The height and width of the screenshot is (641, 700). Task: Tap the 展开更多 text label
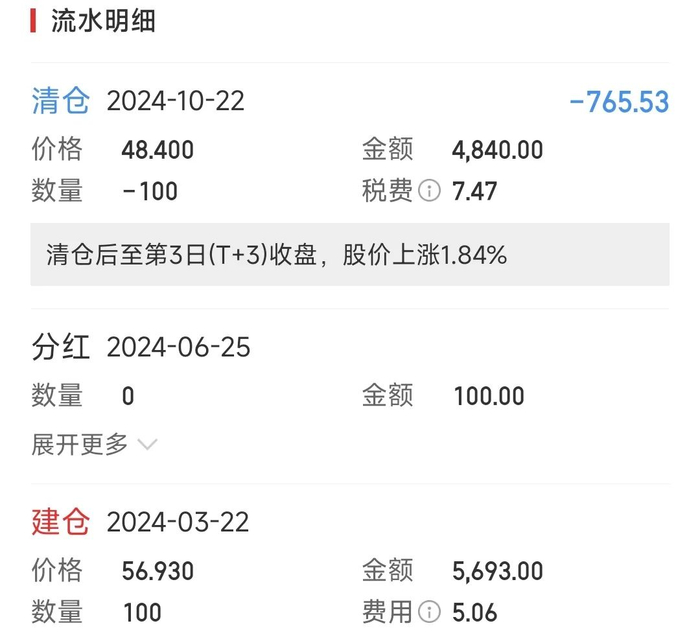coord(80,444)
